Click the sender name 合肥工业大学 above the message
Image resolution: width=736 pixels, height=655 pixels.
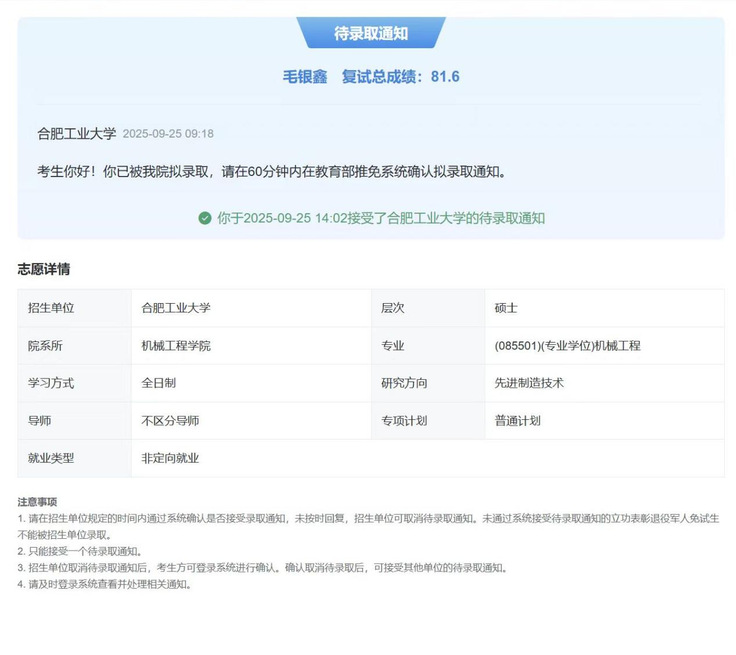tap(77, 133)
